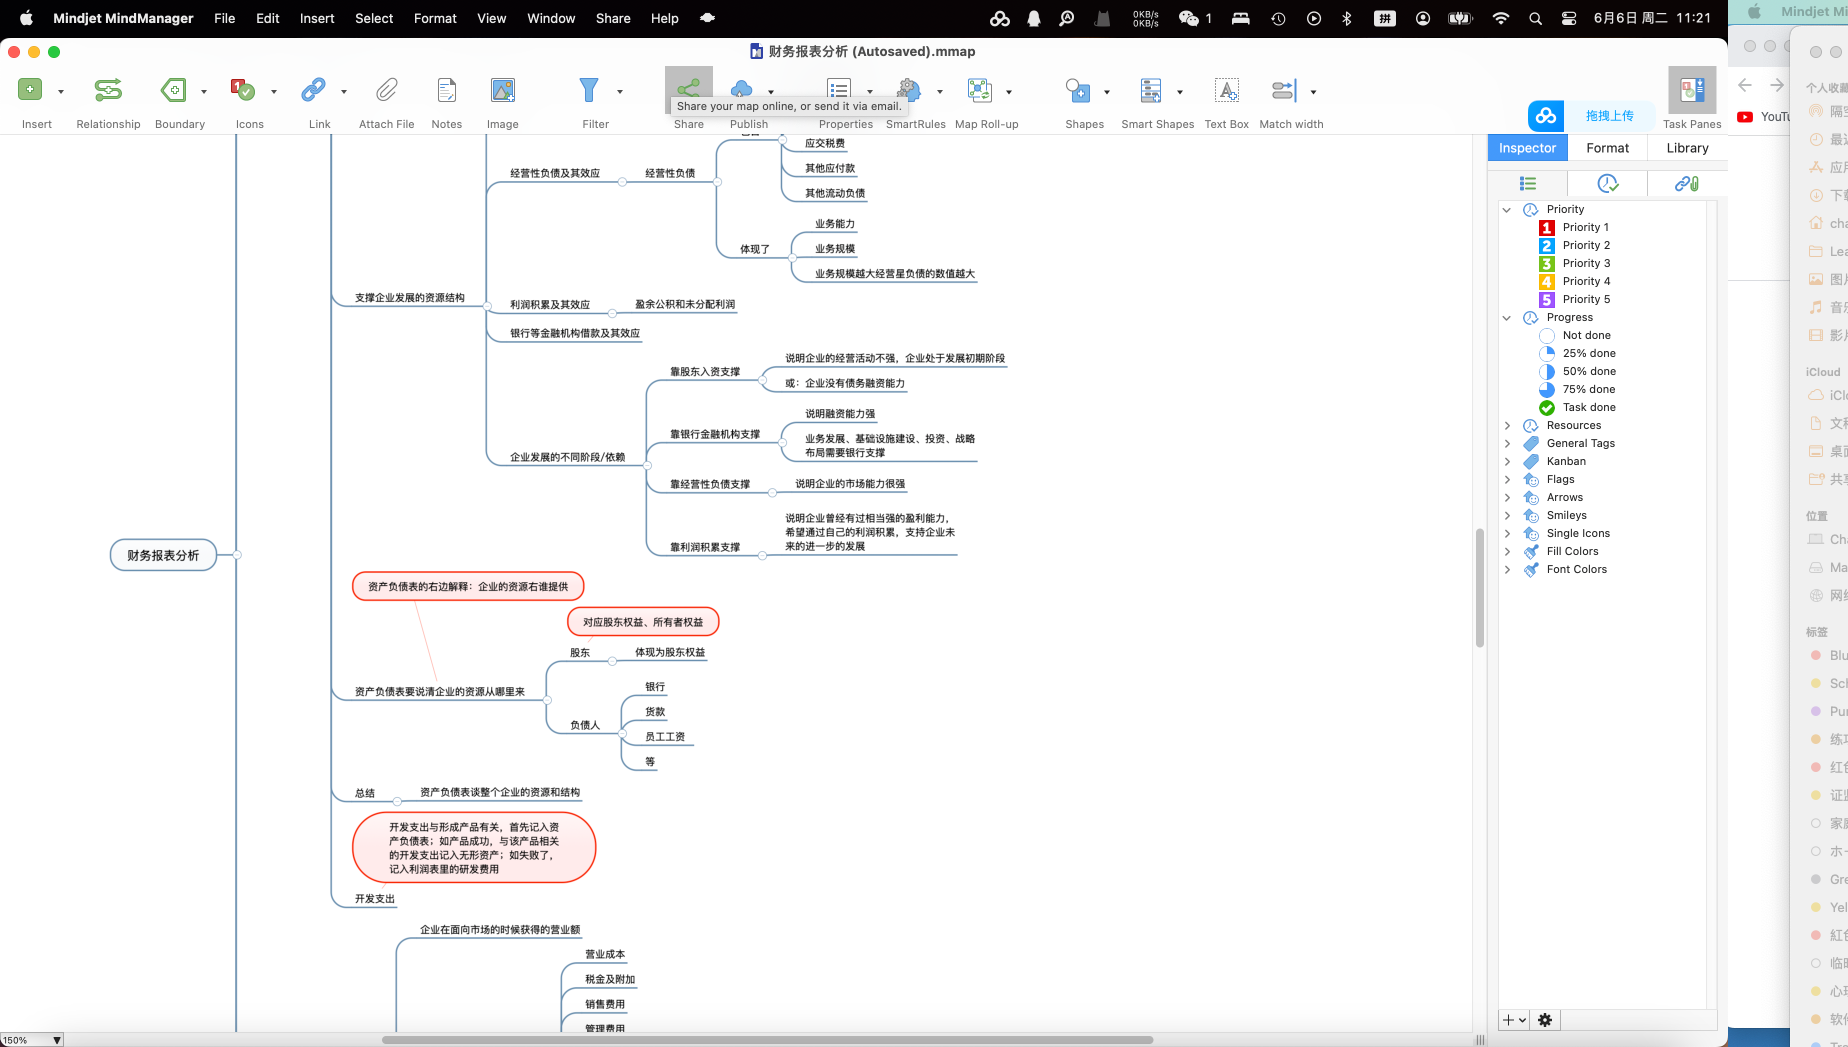Collapse the Progress marker group
The image size is (1848, 1047).
[x=1507, y=318]
